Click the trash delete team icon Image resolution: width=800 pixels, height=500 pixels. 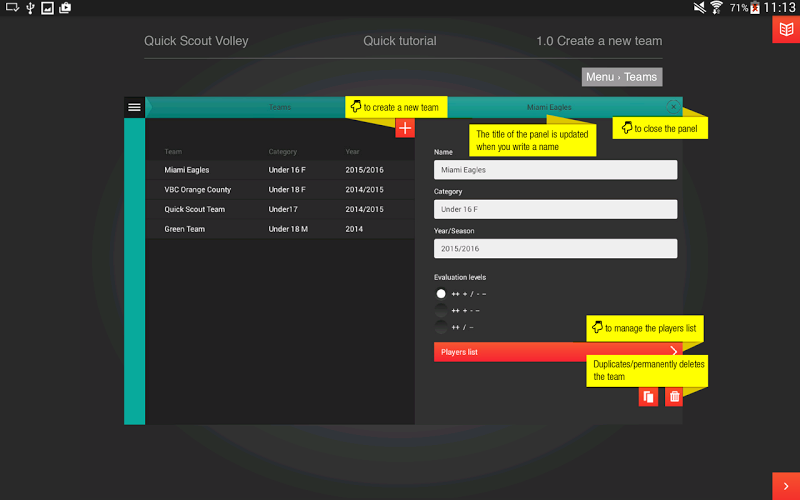point(674,396)
